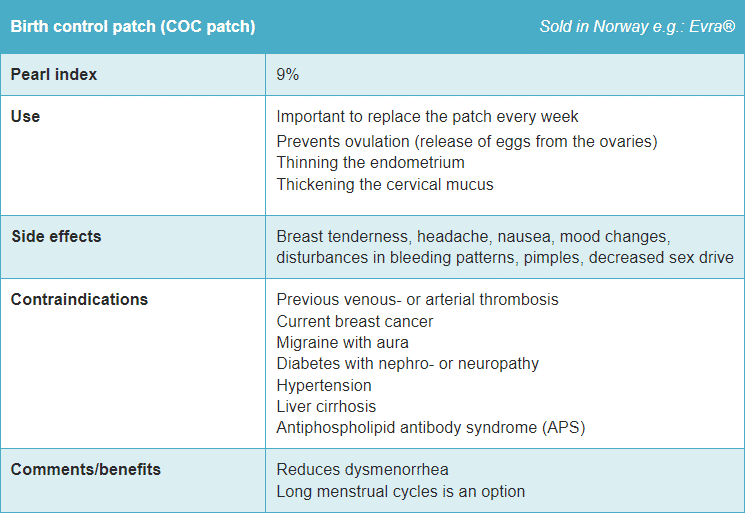This screenshot has width=745, height=513.
Task: Click the 'Thickening the cervical mucus' line
Action: 384,184
